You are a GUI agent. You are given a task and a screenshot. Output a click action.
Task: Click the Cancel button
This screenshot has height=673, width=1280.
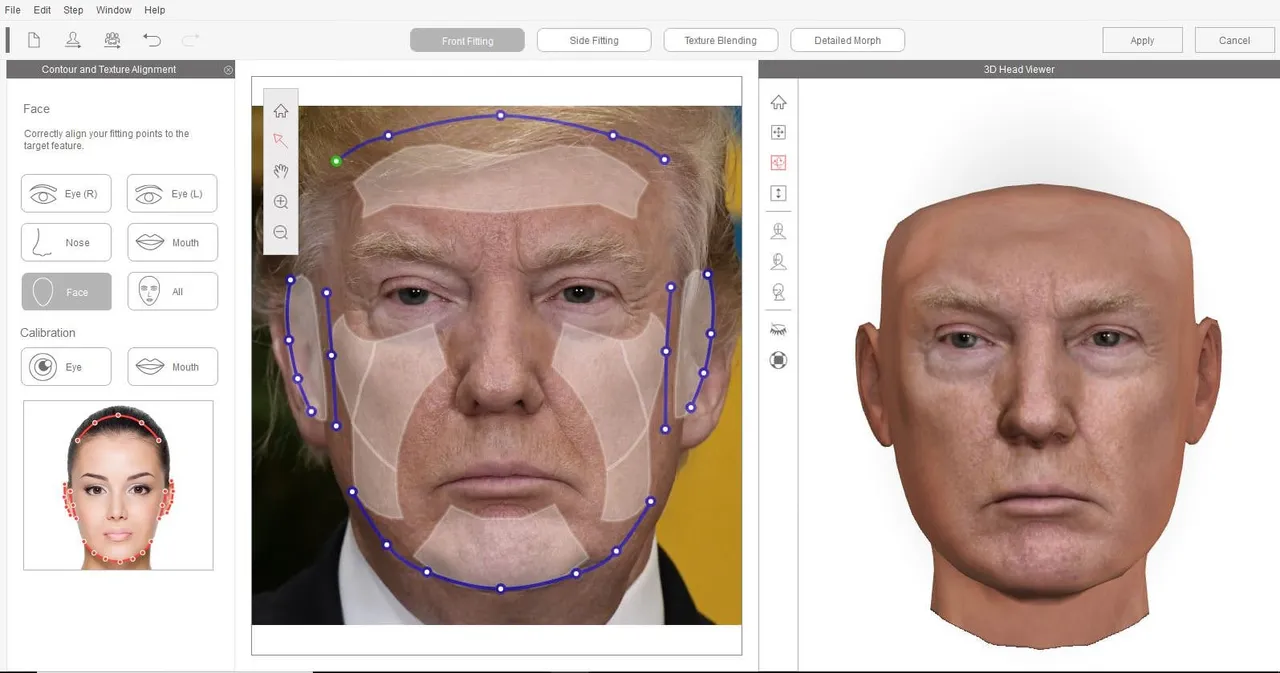[x=1234, y=41]
